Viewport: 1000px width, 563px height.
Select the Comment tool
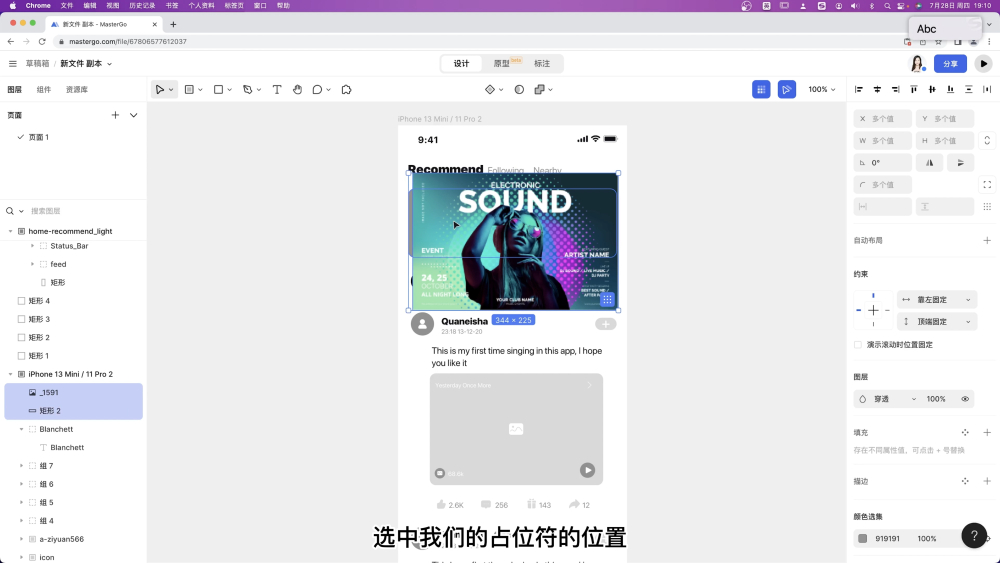(317, 90)
